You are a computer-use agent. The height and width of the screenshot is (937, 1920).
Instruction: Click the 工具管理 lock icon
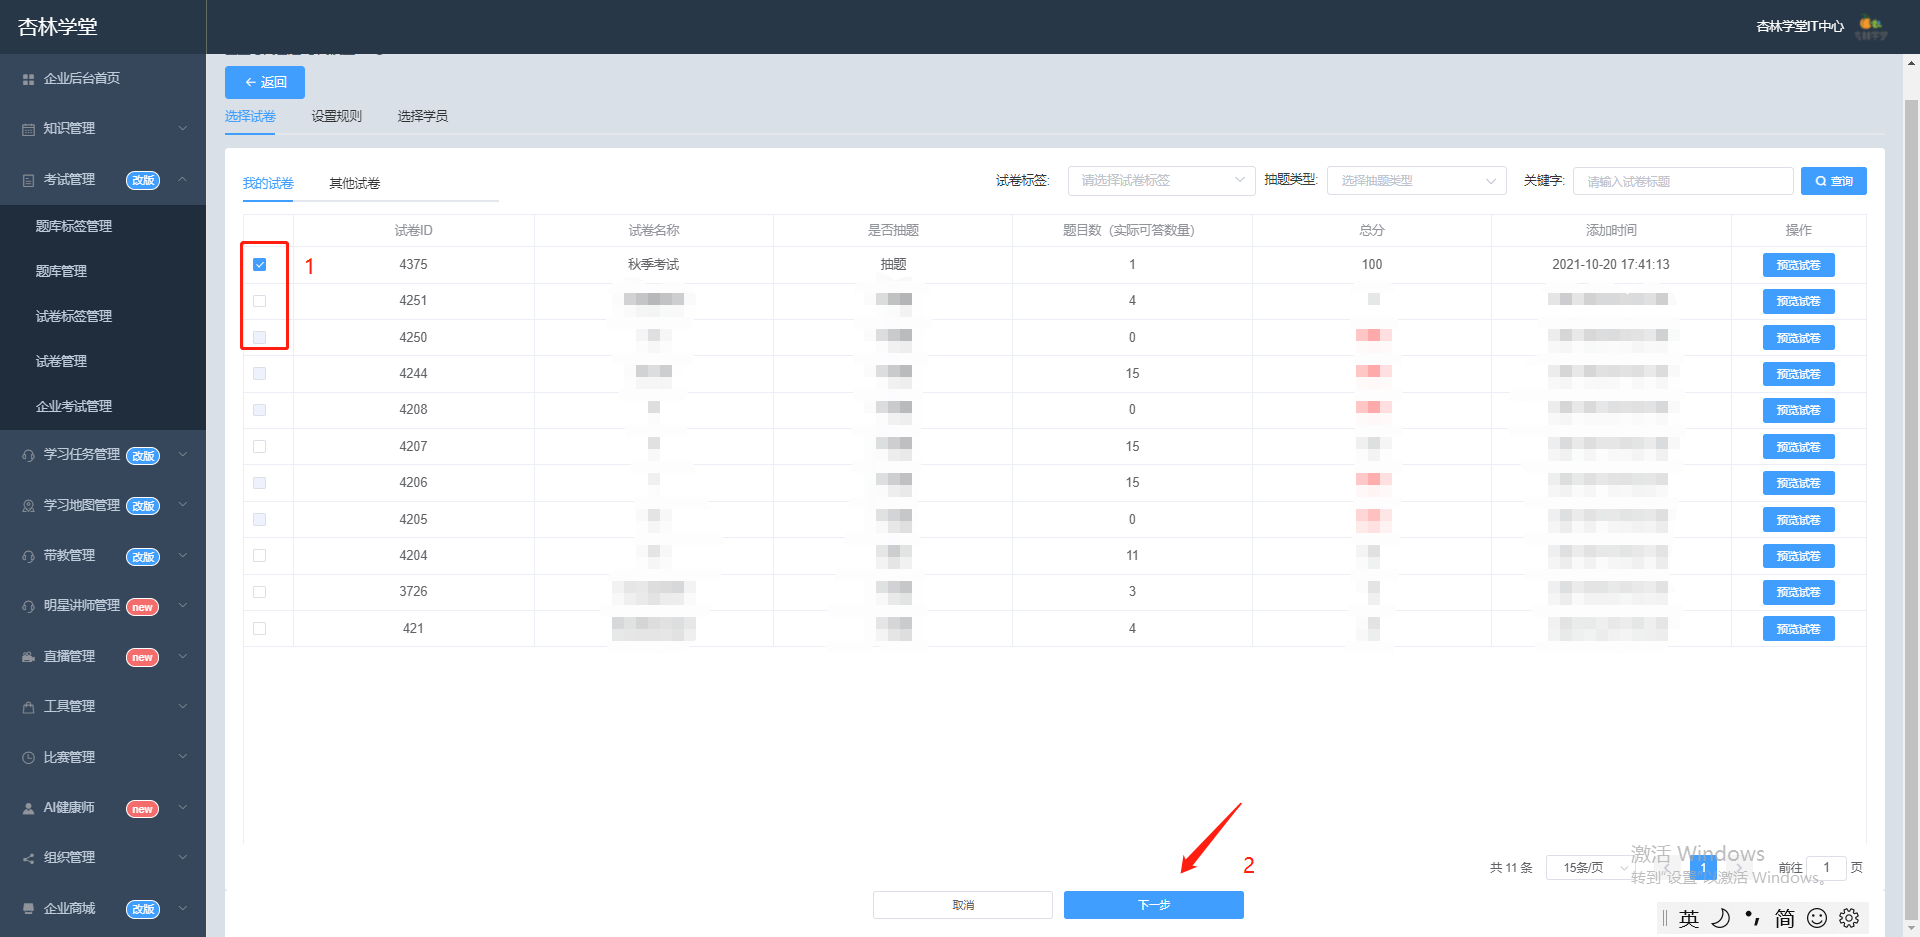point(28,707)
